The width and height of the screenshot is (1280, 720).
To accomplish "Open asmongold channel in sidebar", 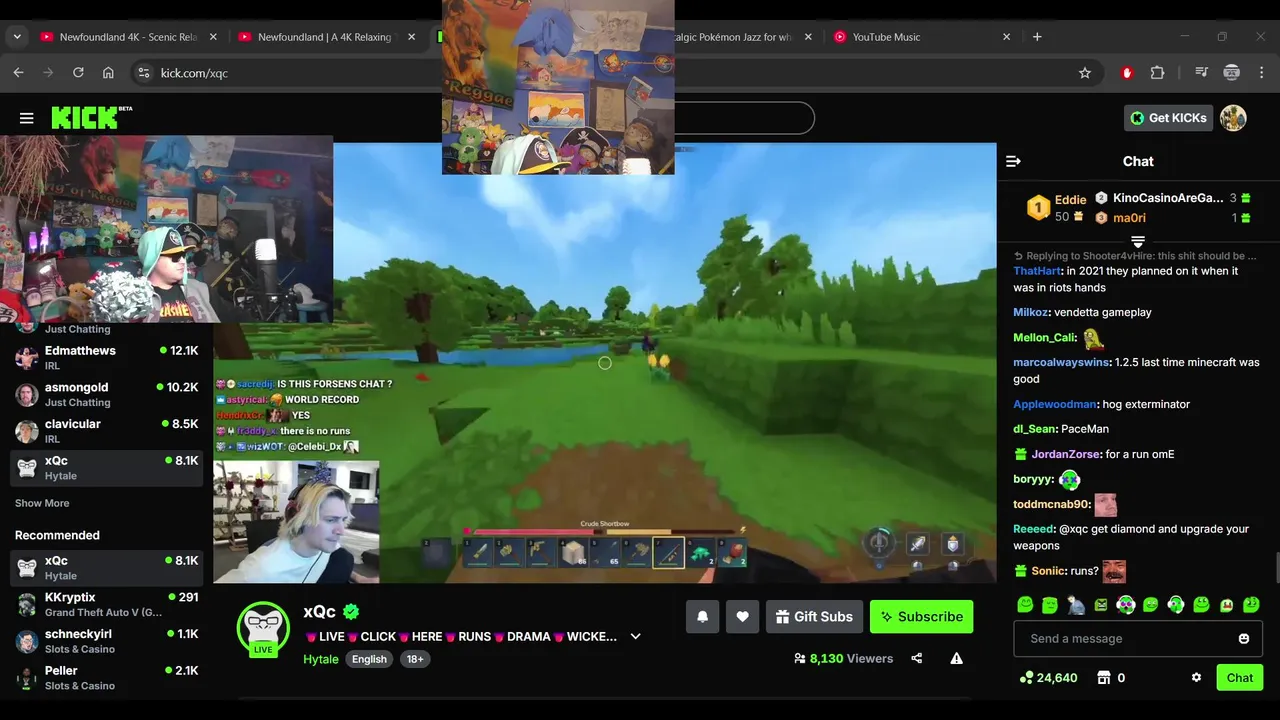I will [105, 395].
